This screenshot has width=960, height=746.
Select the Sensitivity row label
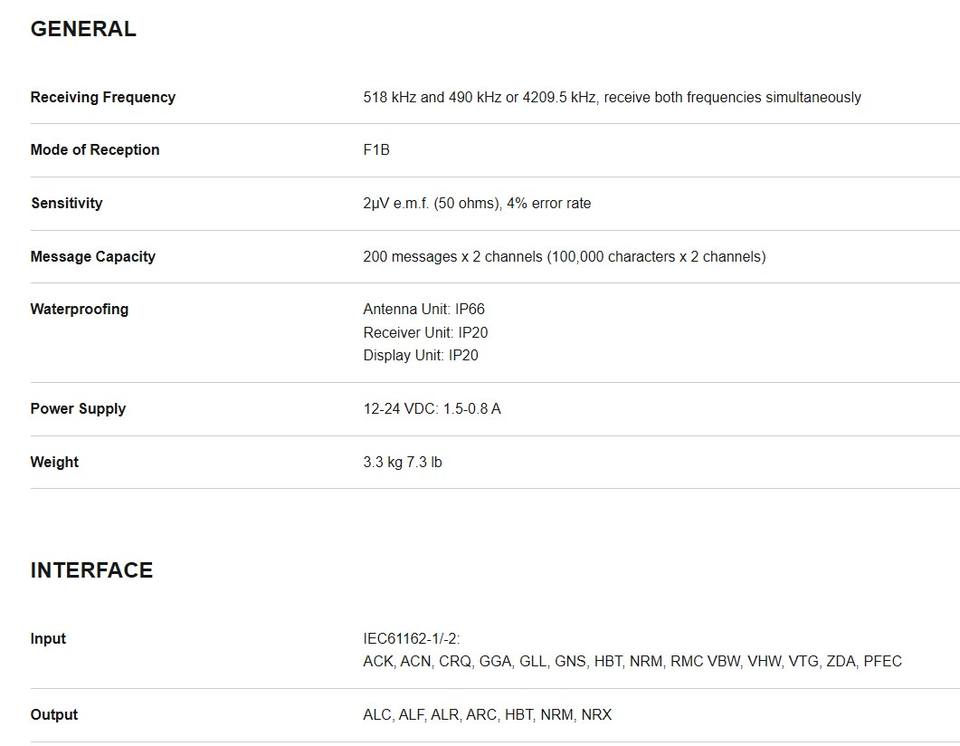tap(67, 203)
